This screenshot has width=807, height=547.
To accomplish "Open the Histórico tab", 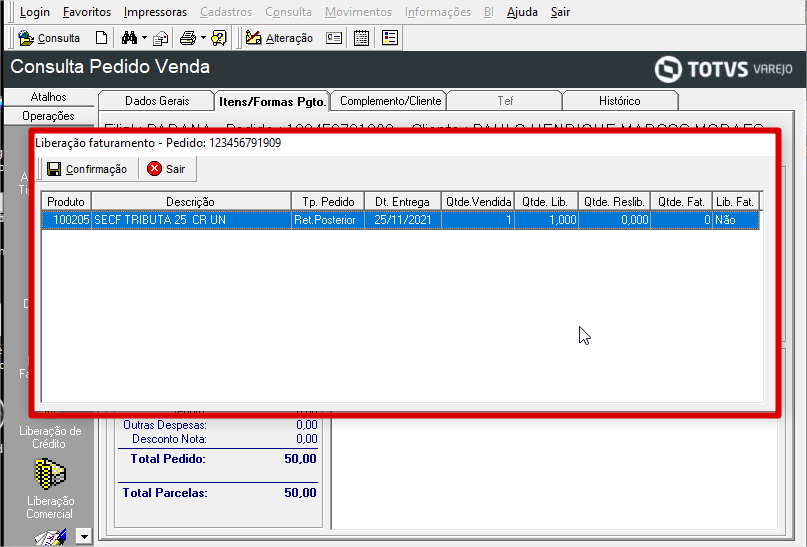I will tap(619, 101).
